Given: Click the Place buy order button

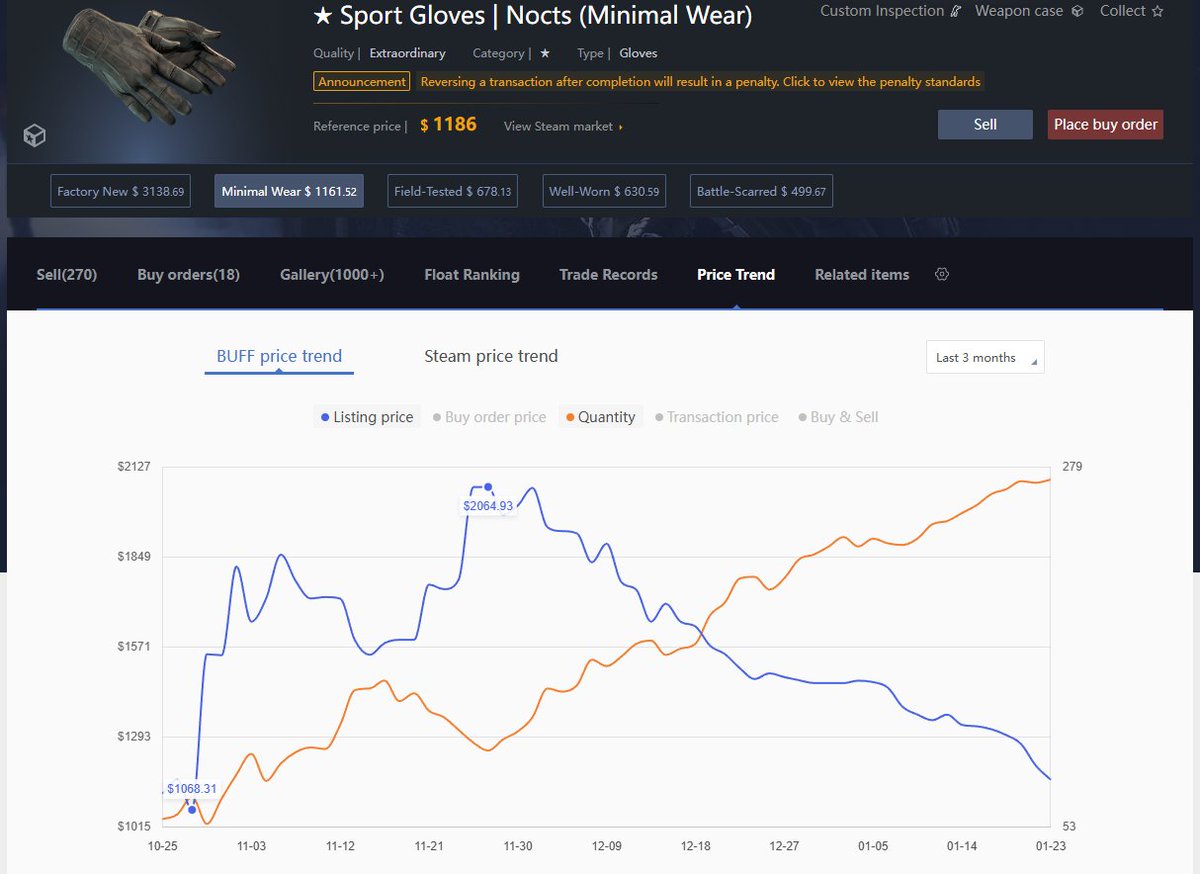Looking at the screenshot, I should (1105, 124).
